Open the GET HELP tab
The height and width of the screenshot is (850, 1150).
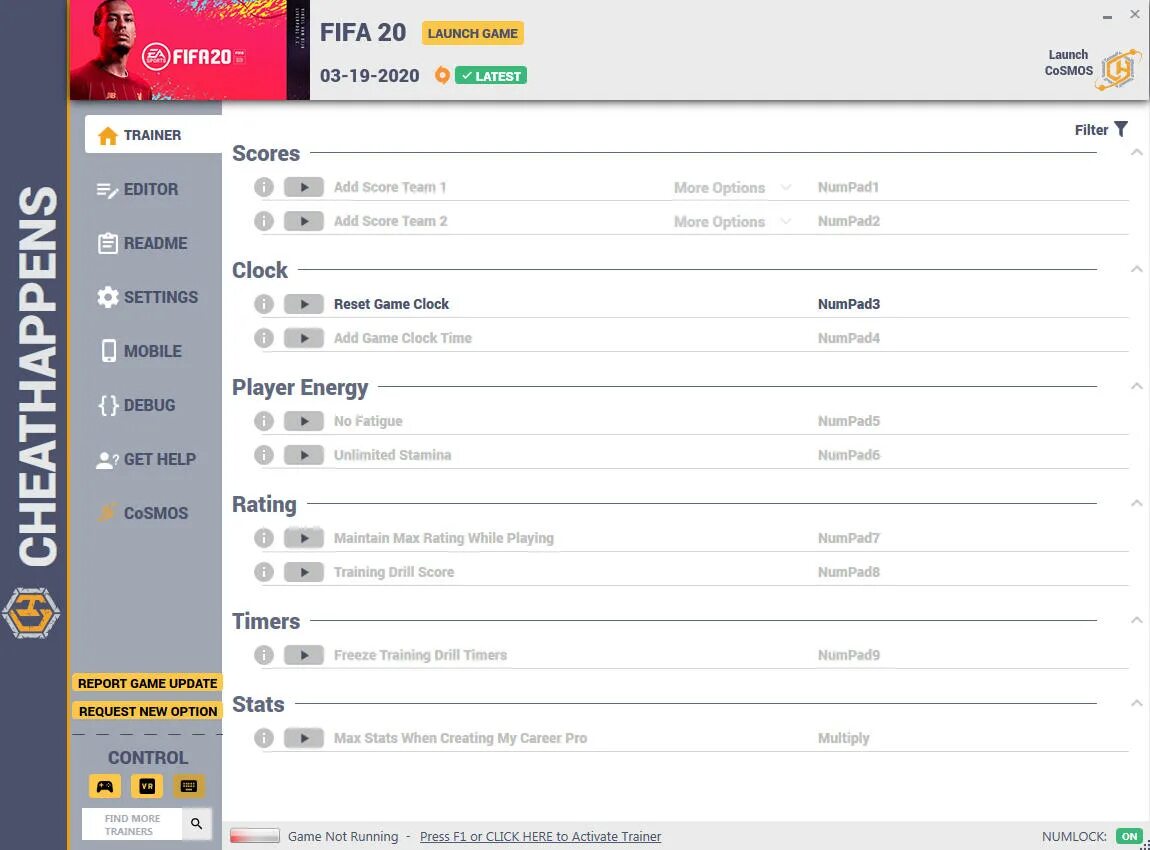pos(146,459)
